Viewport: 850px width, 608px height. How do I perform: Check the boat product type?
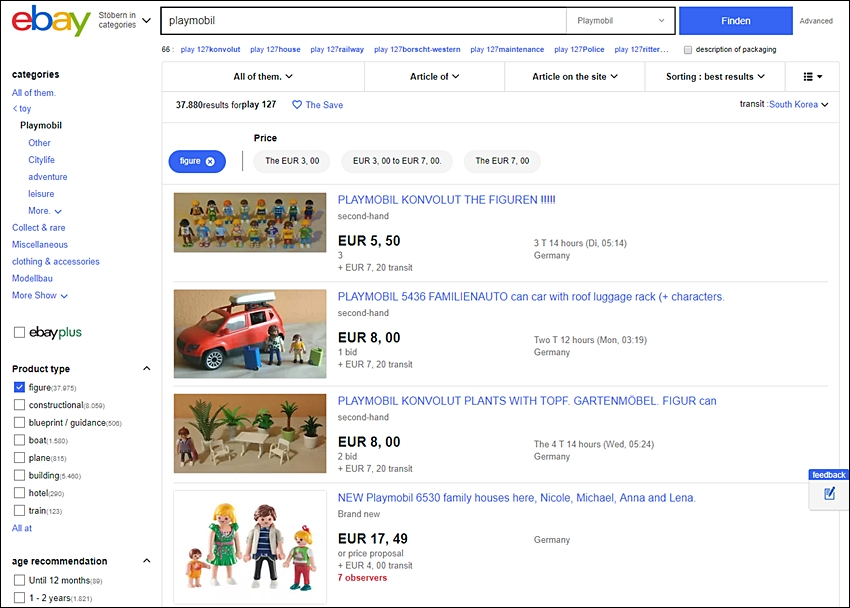[x=19, y=440]
